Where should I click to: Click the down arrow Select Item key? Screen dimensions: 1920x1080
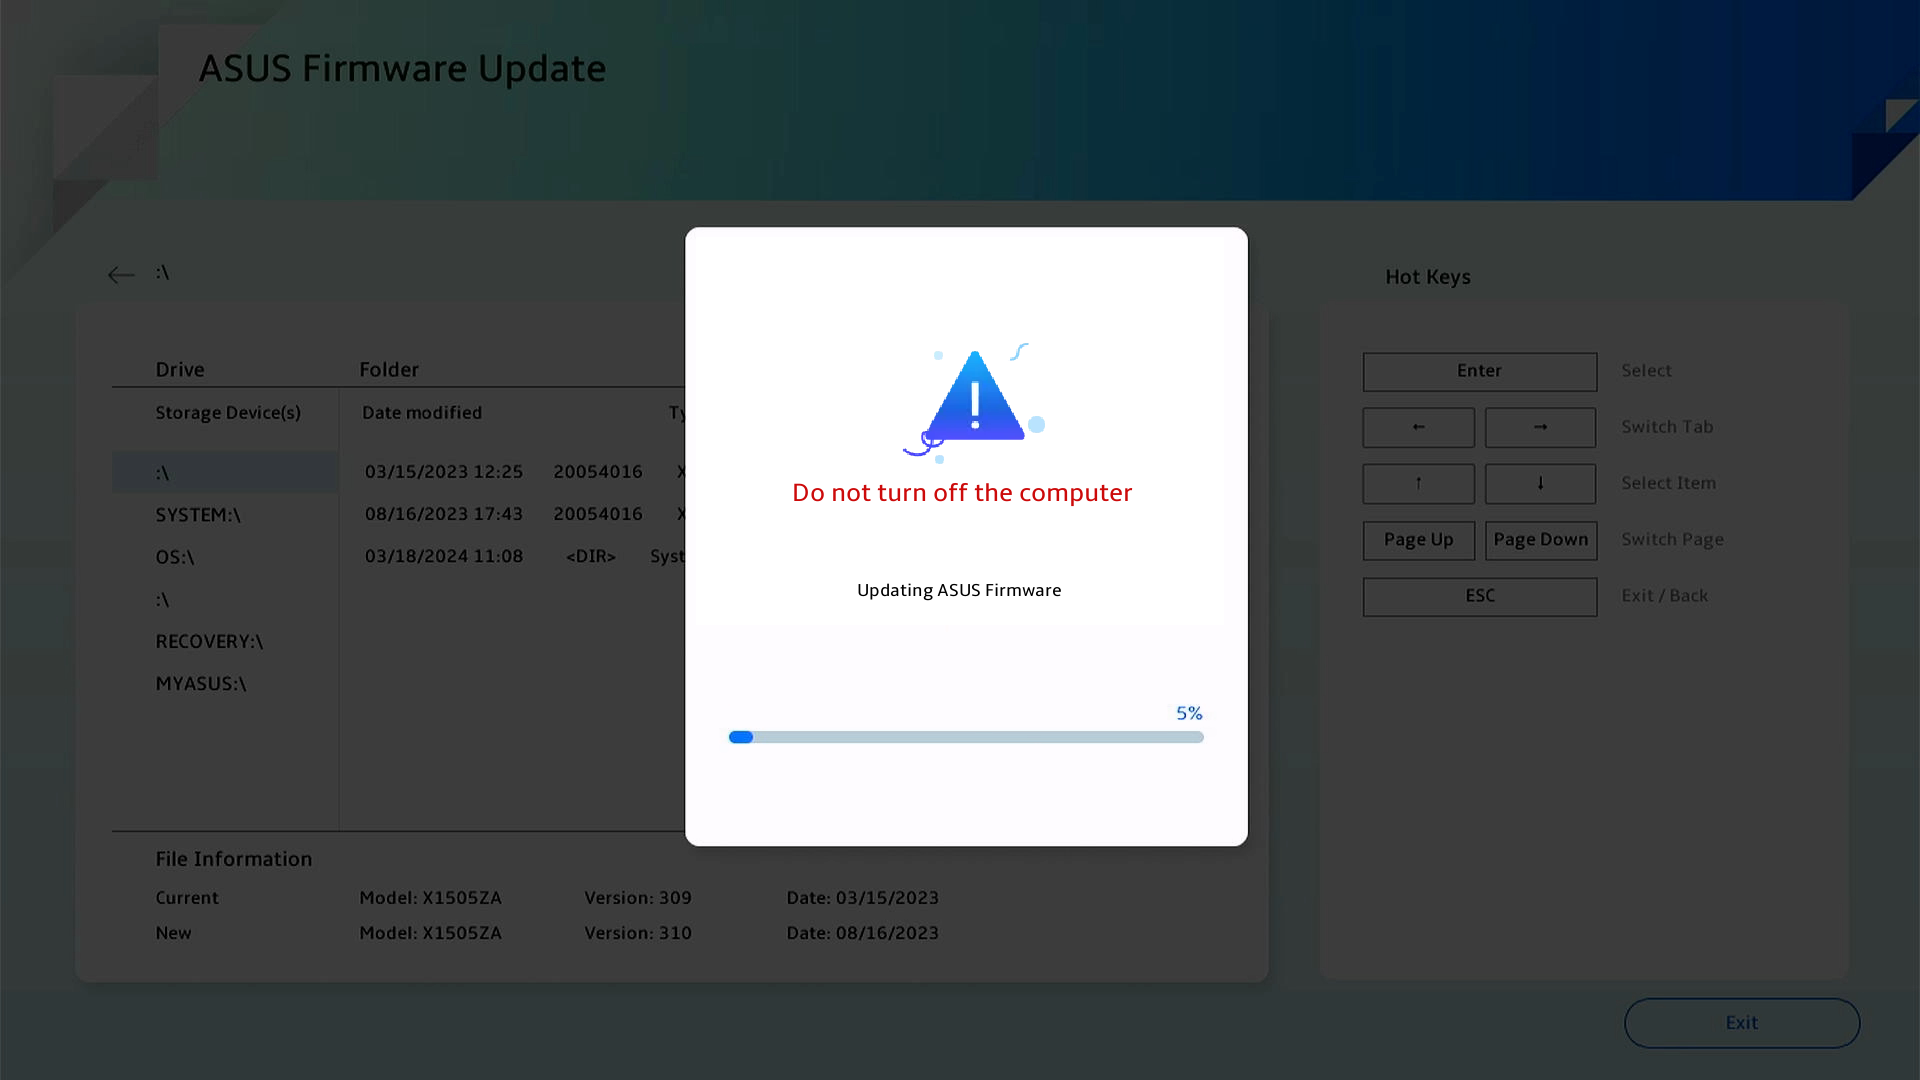(x=1541, y=483)
